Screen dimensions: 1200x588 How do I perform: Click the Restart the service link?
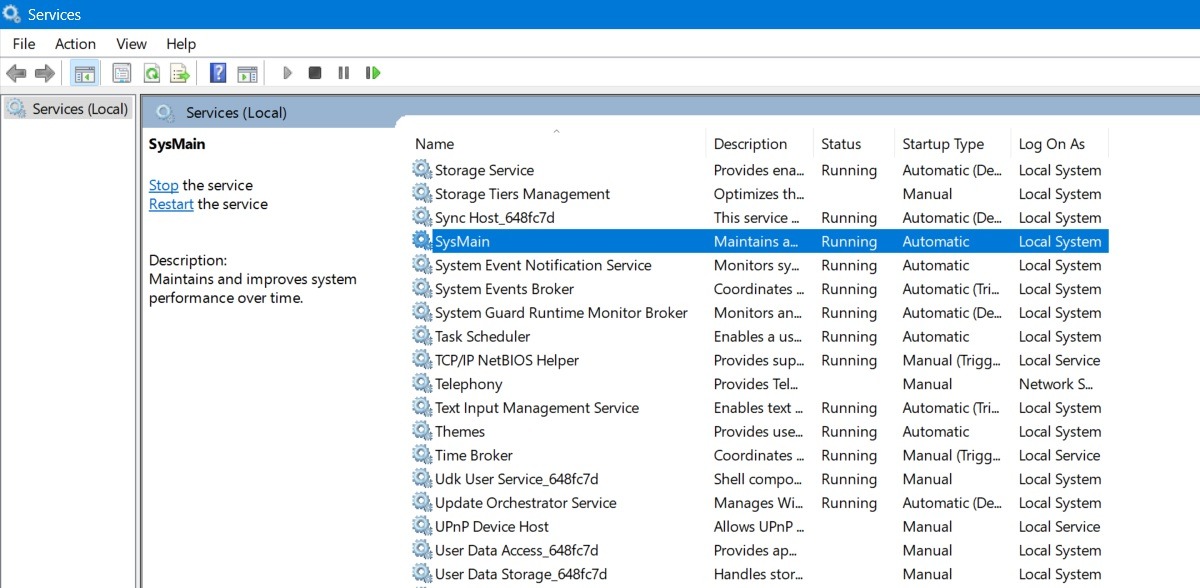pos(170,204)
